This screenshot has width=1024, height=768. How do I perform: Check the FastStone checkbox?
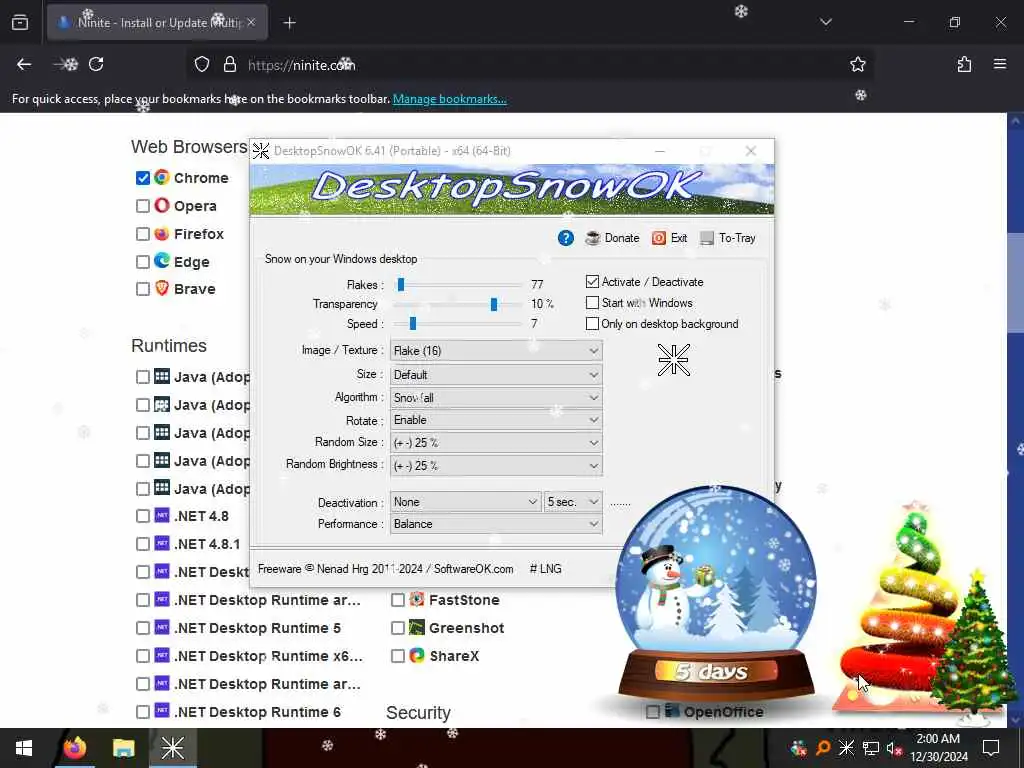398,600
